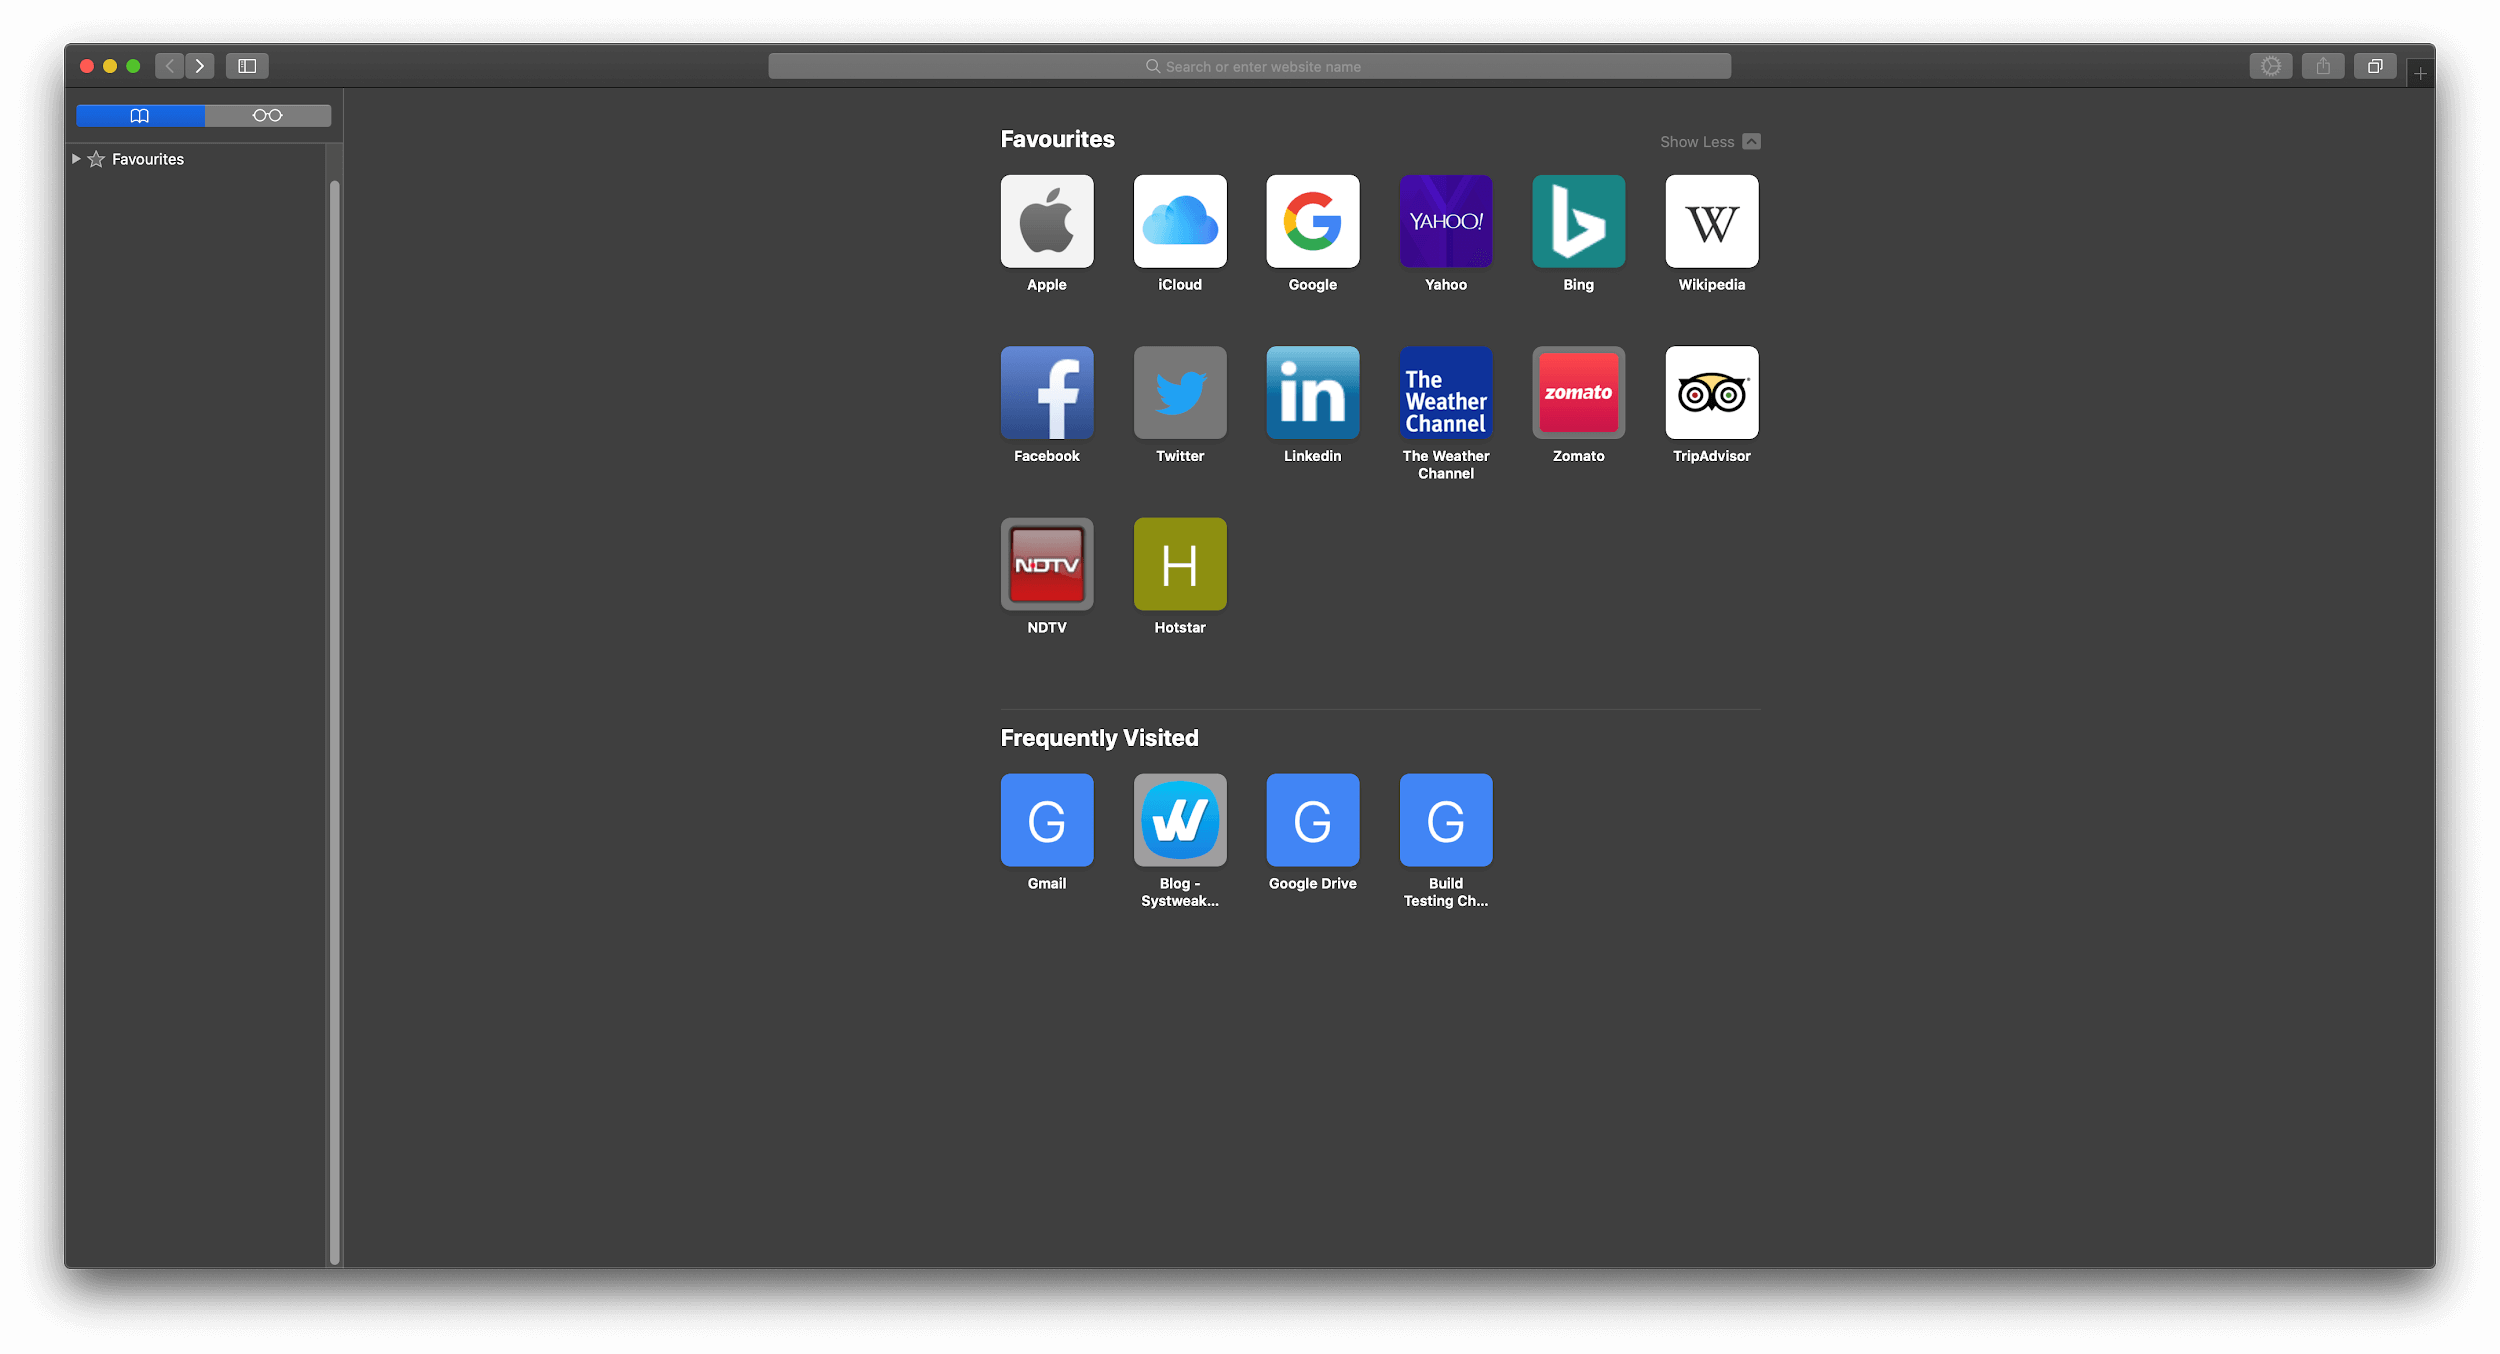Navigate back using the left arrow
The width and height of the screenshot is (2500, 1354).
pos(168,65)
